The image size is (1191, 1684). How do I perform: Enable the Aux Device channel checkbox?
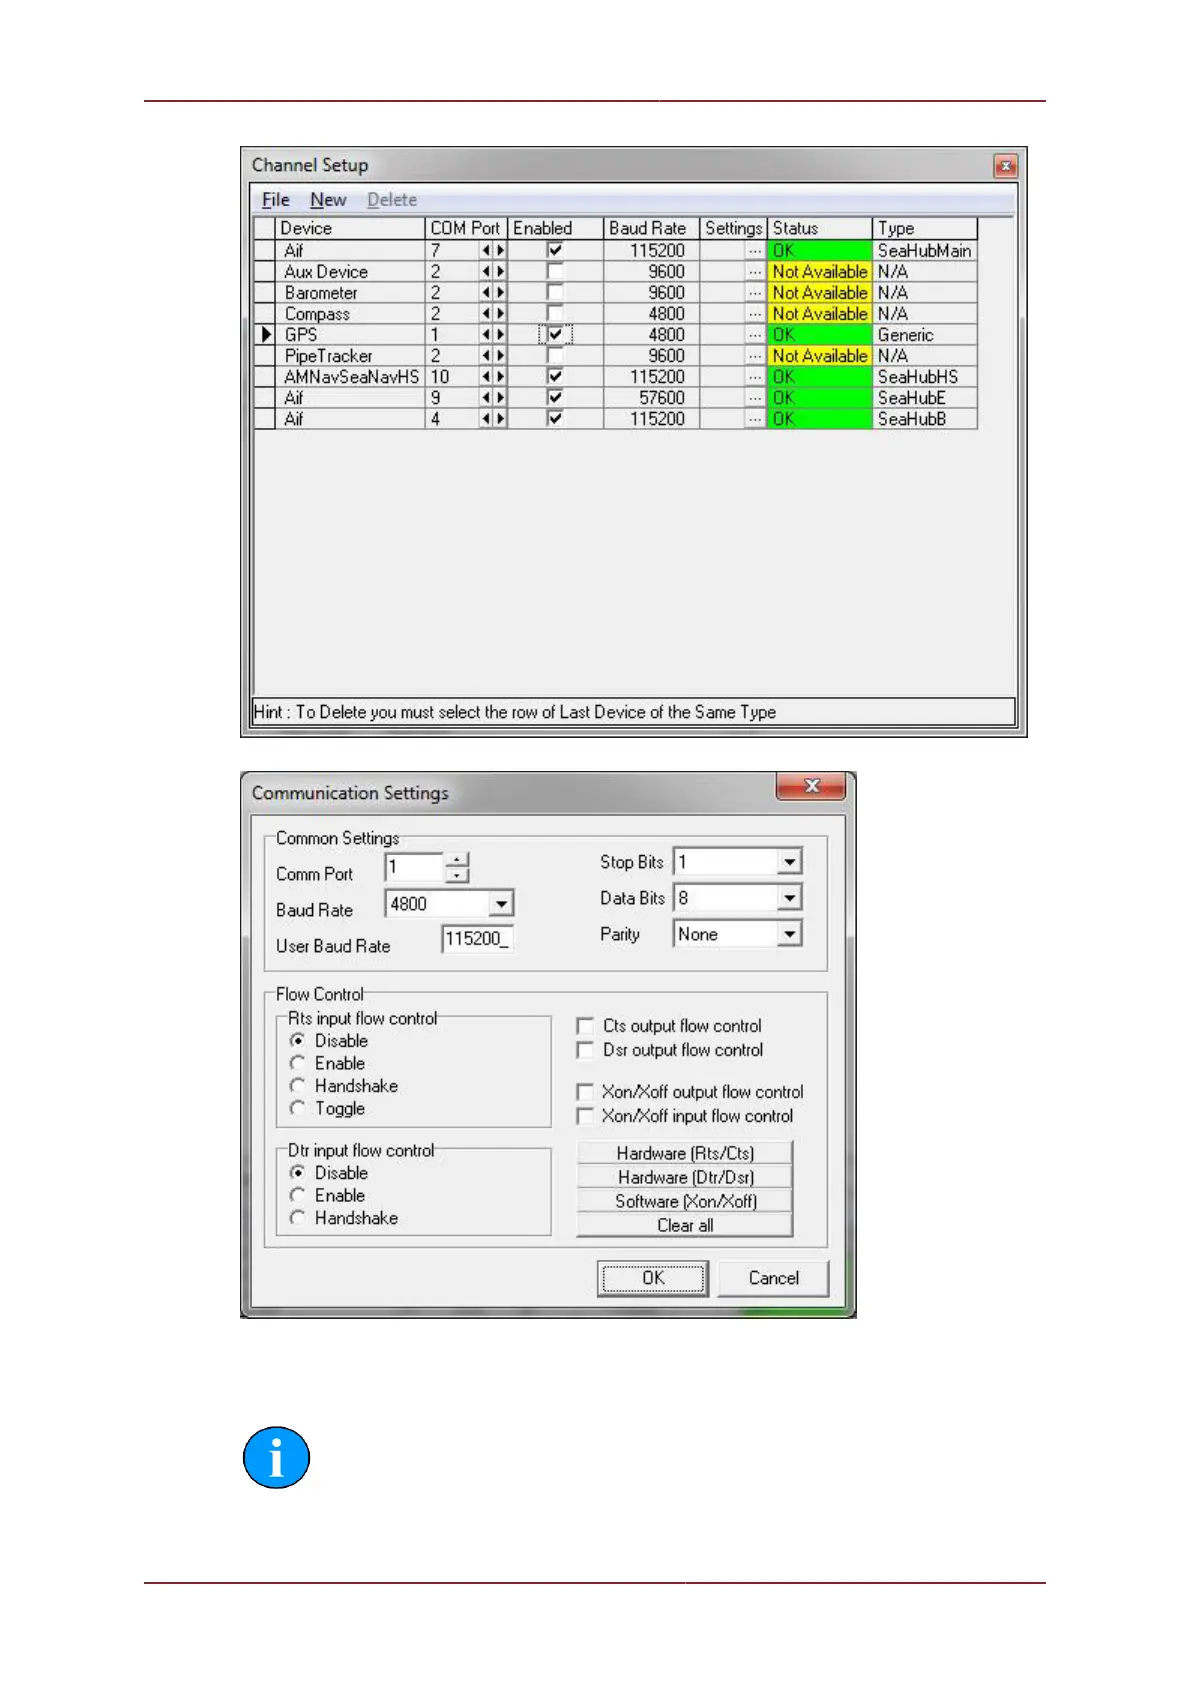(555, 271)
